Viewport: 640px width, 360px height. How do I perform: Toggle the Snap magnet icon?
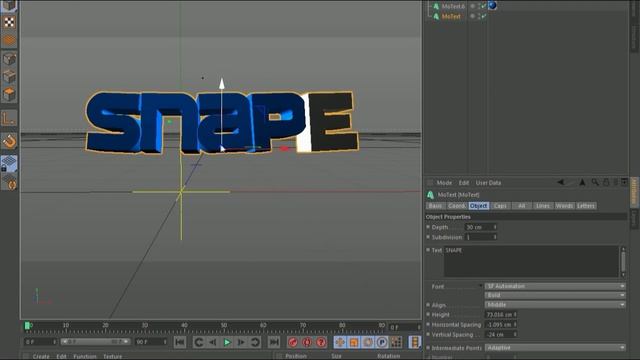coord(9,141)
